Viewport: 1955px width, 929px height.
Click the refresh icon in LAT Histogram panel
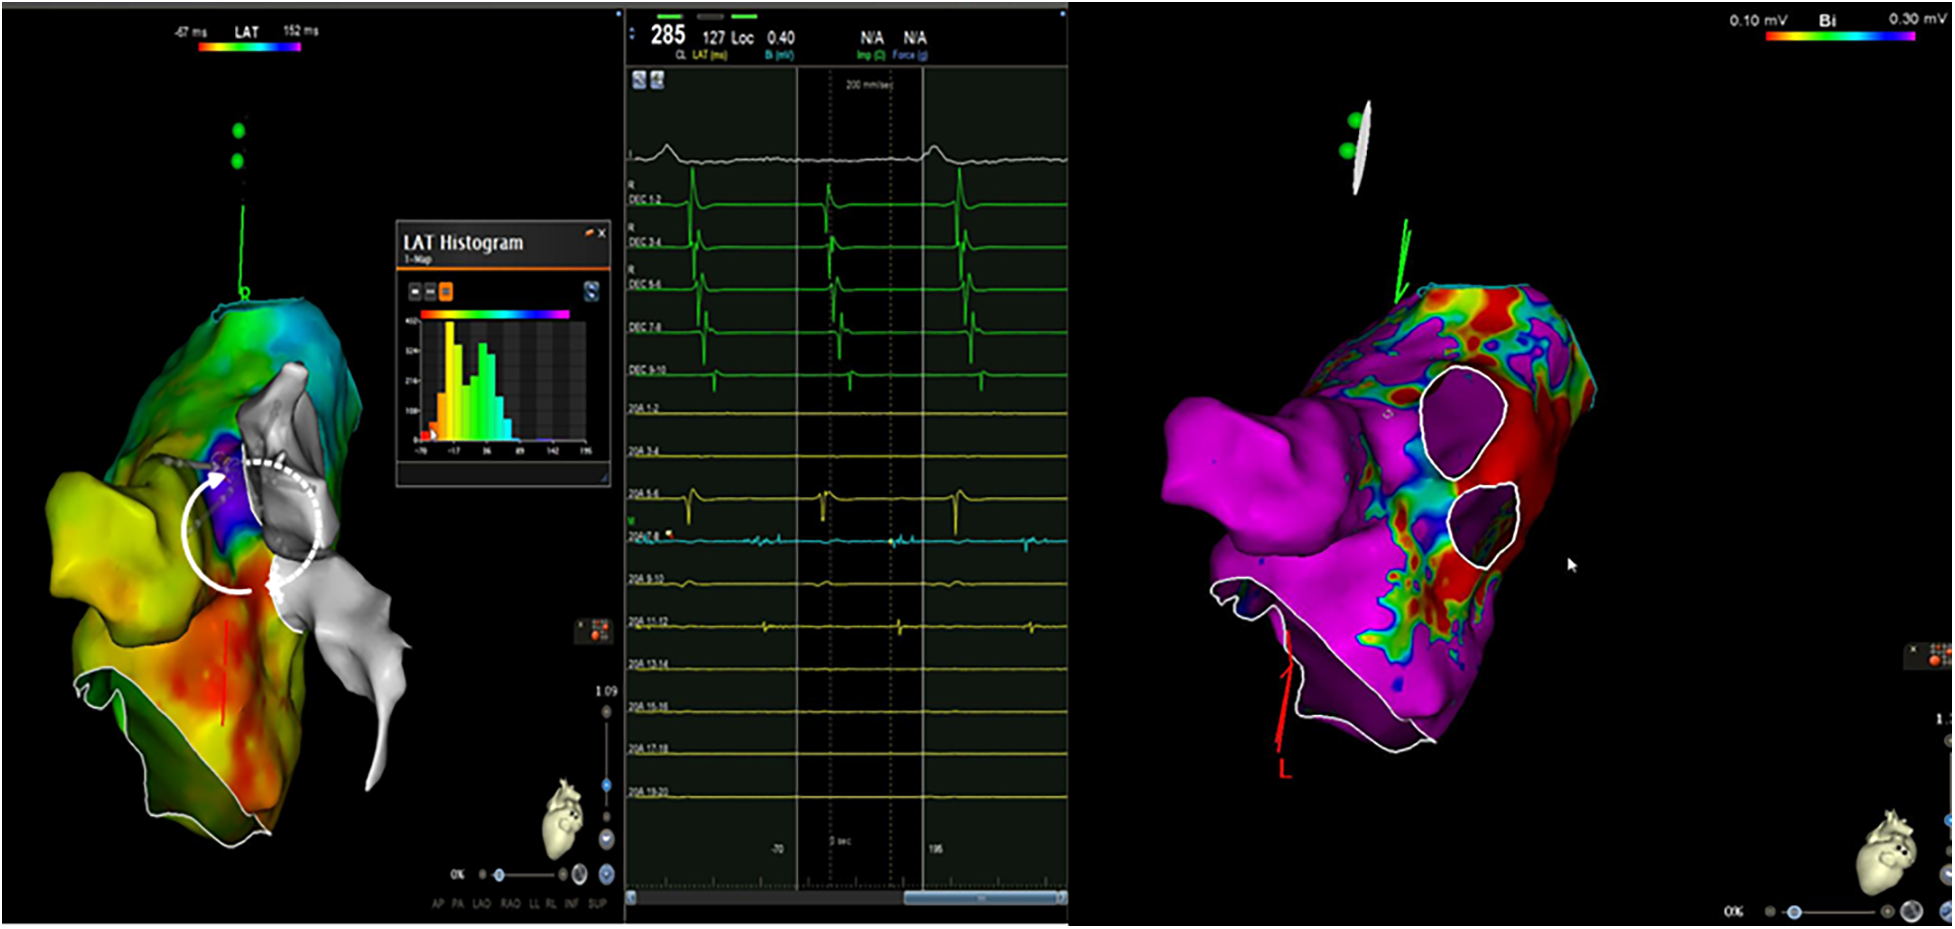pos(591,291)
